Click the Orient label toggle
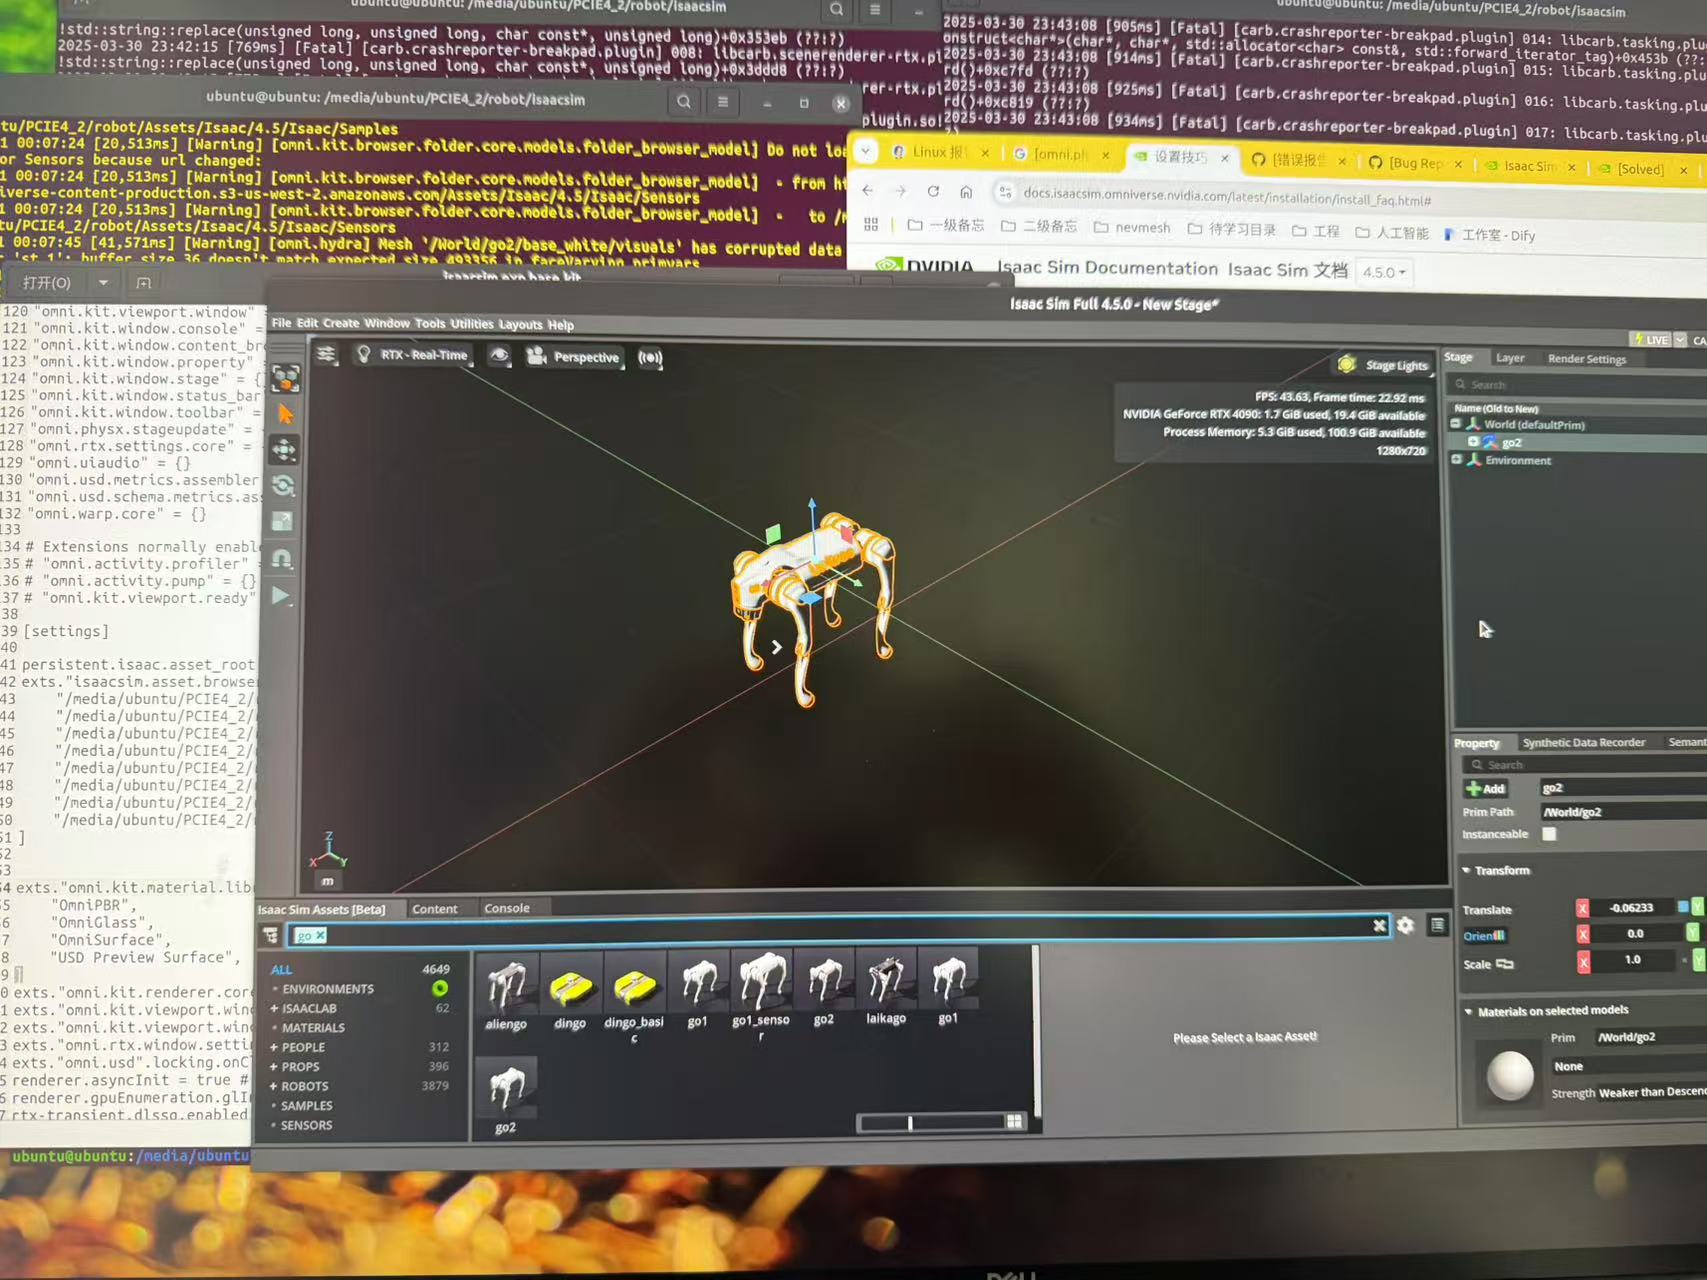 pyautogui.click(x=1484, y=936)
